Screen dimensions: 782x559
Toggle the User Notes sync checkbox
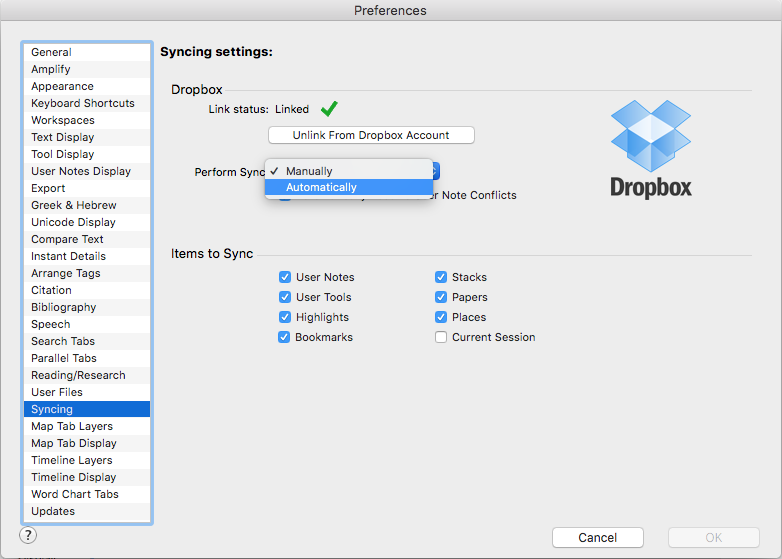(285, 277)
